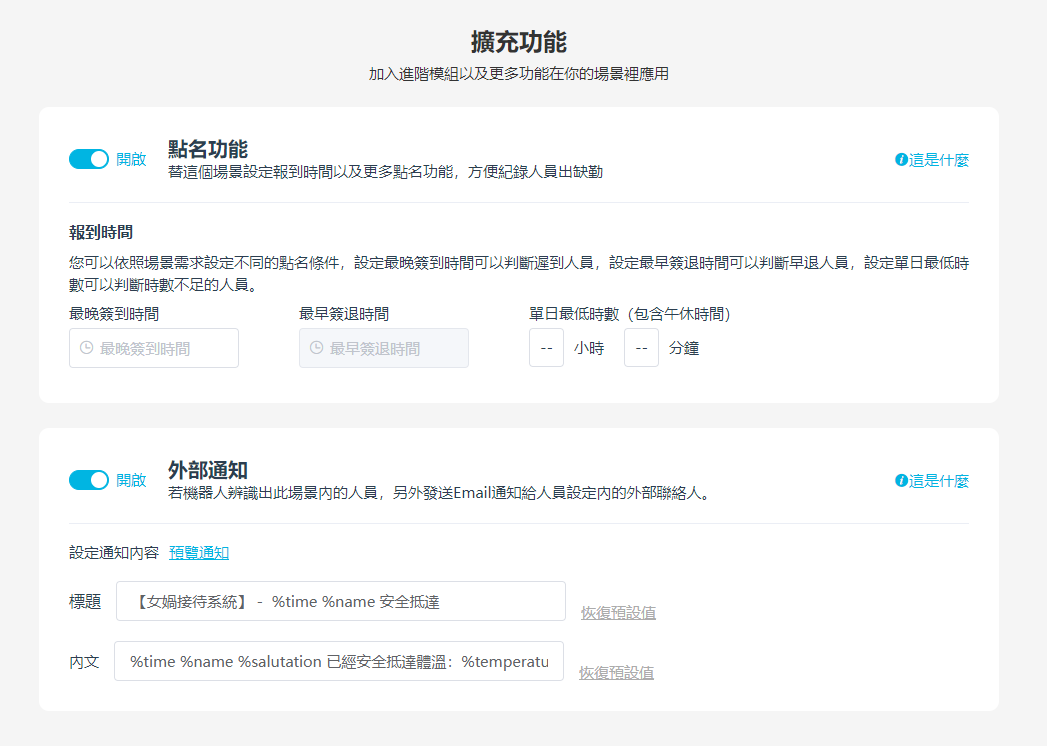Click 恢復預設值 next to 內文 field
Viewport: 1047px width, 746px height.
point(616,673)
